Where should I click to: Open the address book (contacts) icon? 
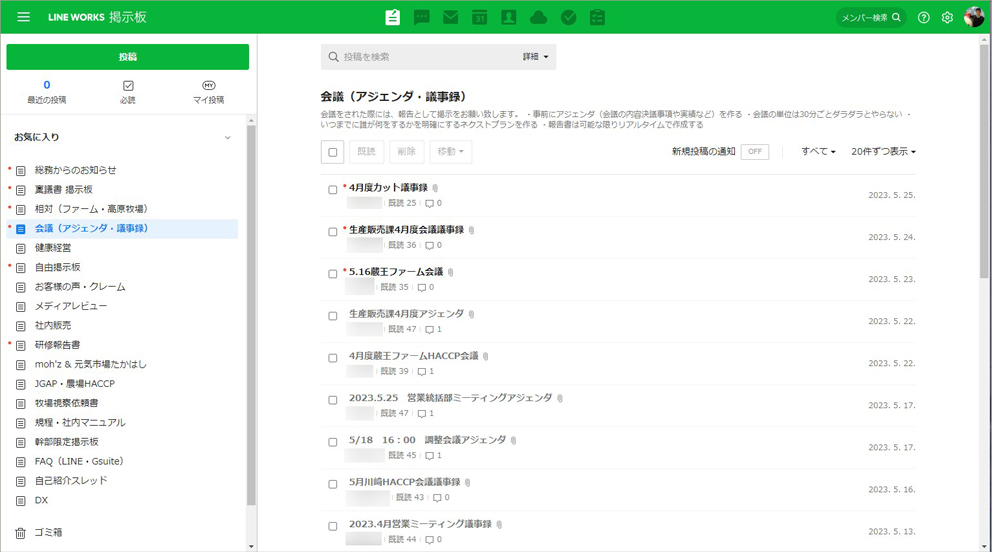[509, 17]
